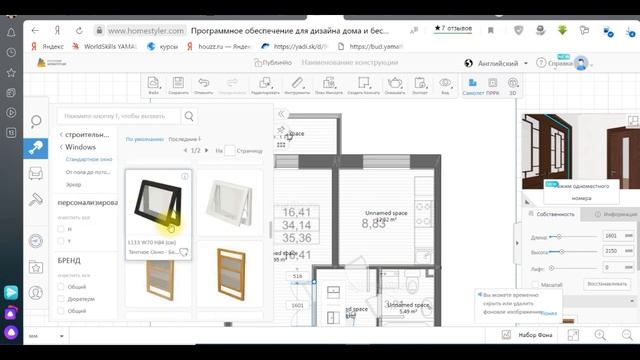The width and height of the screenshot is (640, 360).
Task: Tick the middle brand checkbox
Action: coord(61,299)
